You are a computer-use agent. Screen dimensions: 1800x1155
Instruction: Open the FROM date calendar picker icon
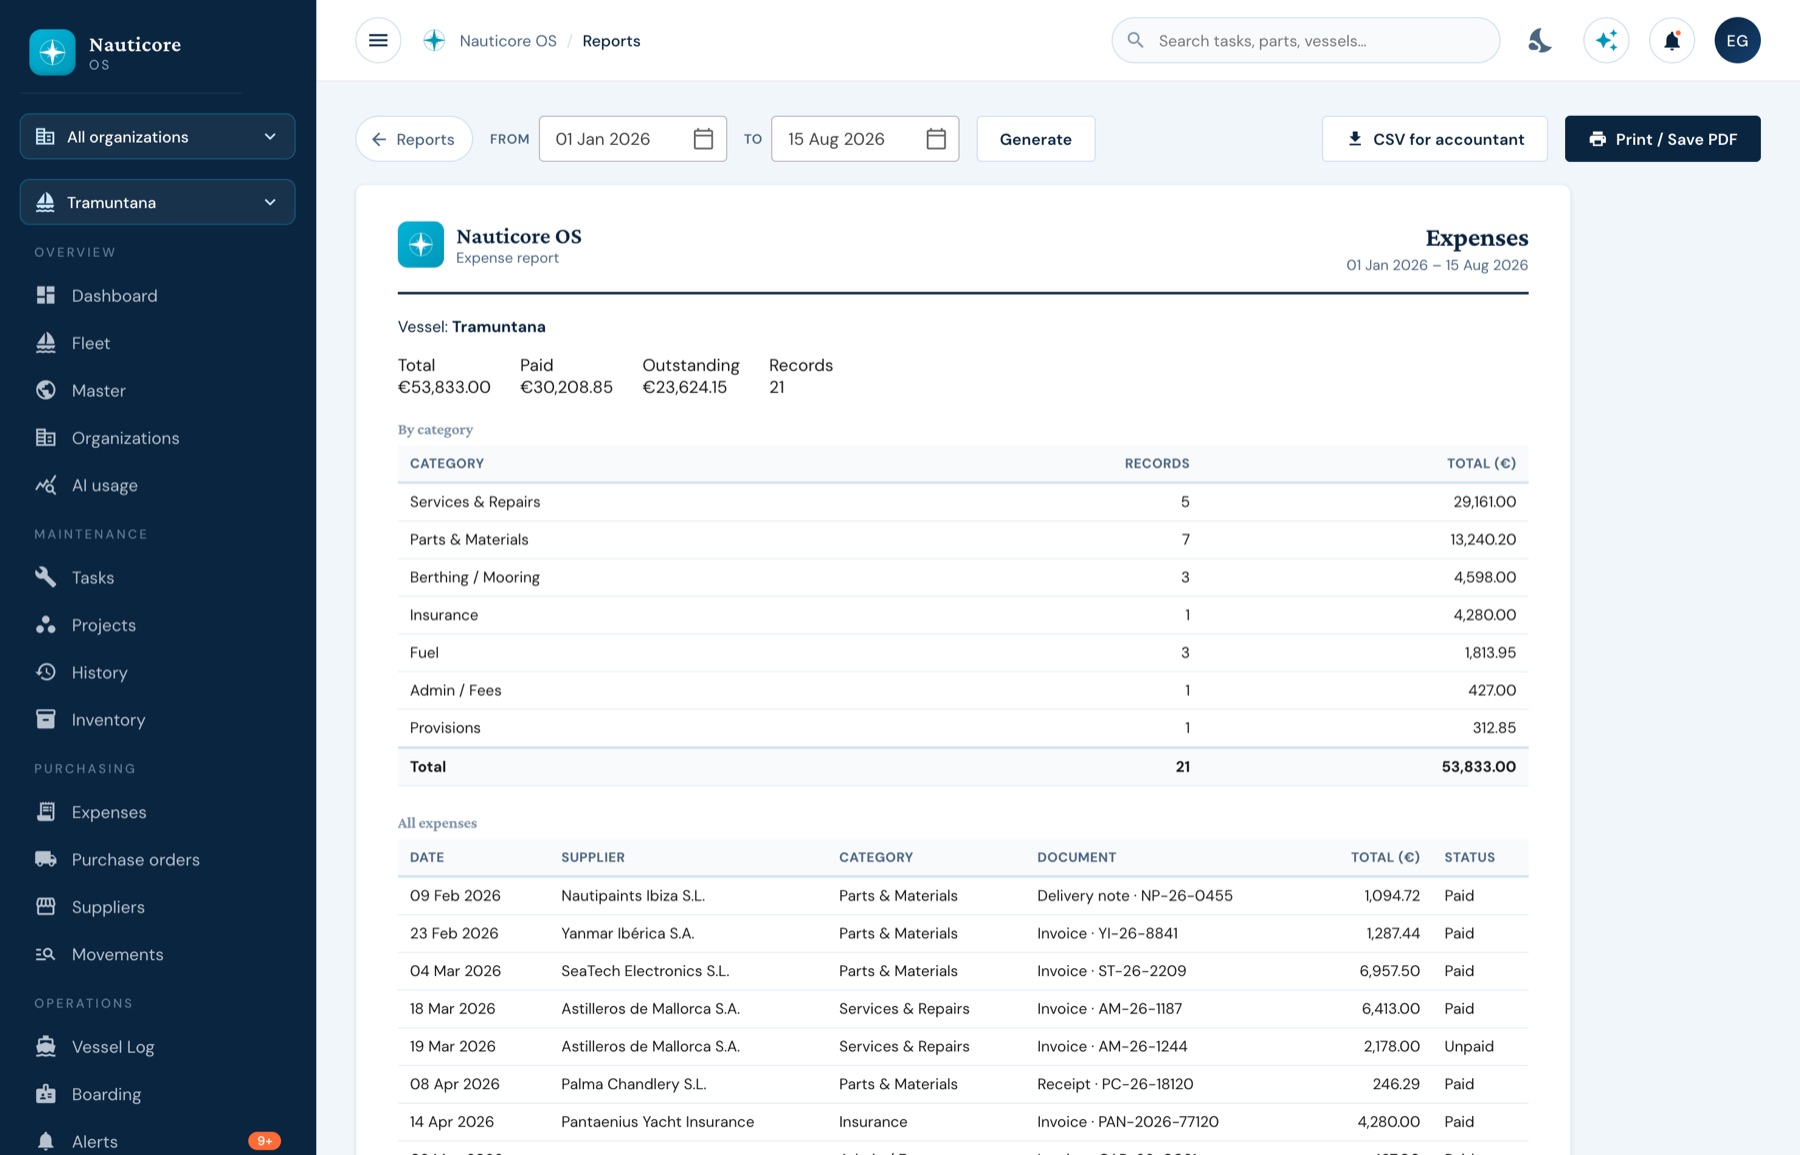703,139
